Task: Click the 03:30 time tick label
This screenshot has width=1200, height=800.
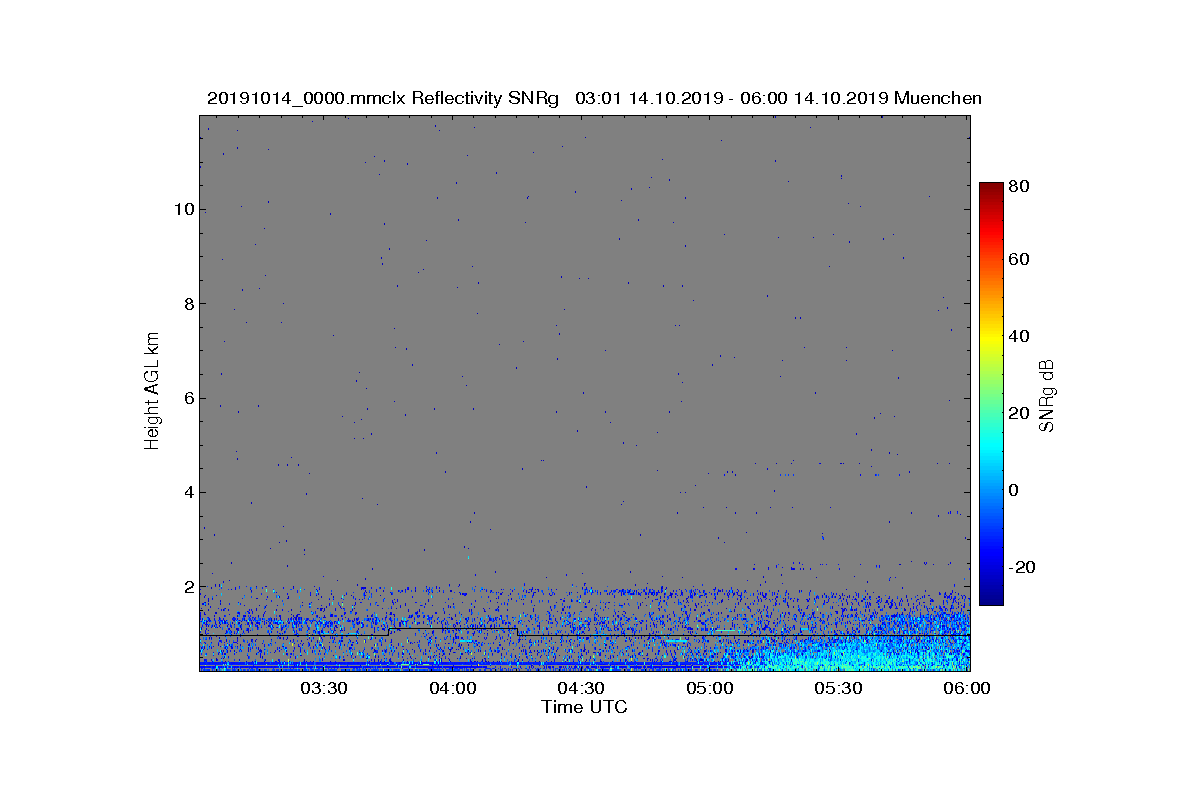Action: pos(324,688)
